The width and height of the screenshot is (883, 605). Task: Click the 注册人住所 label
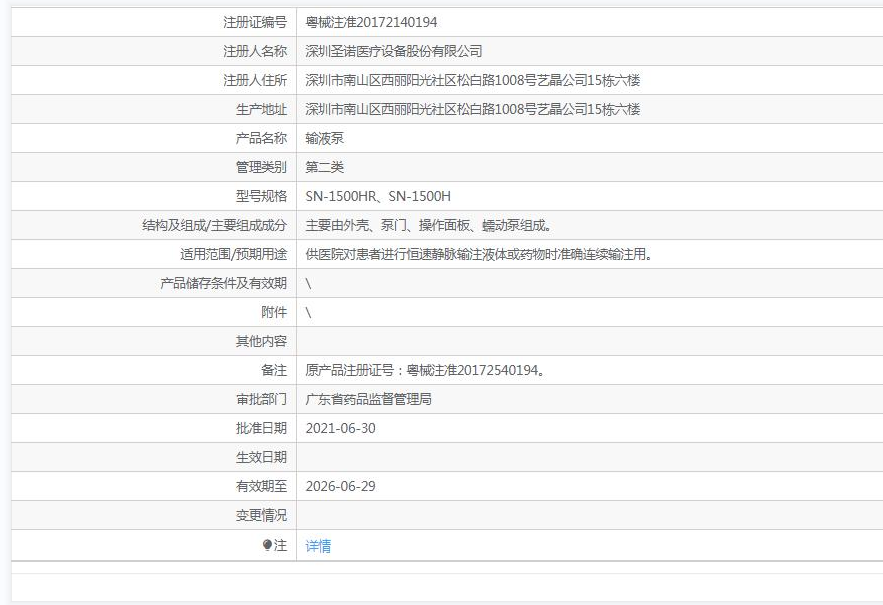(x=255, y=80)
